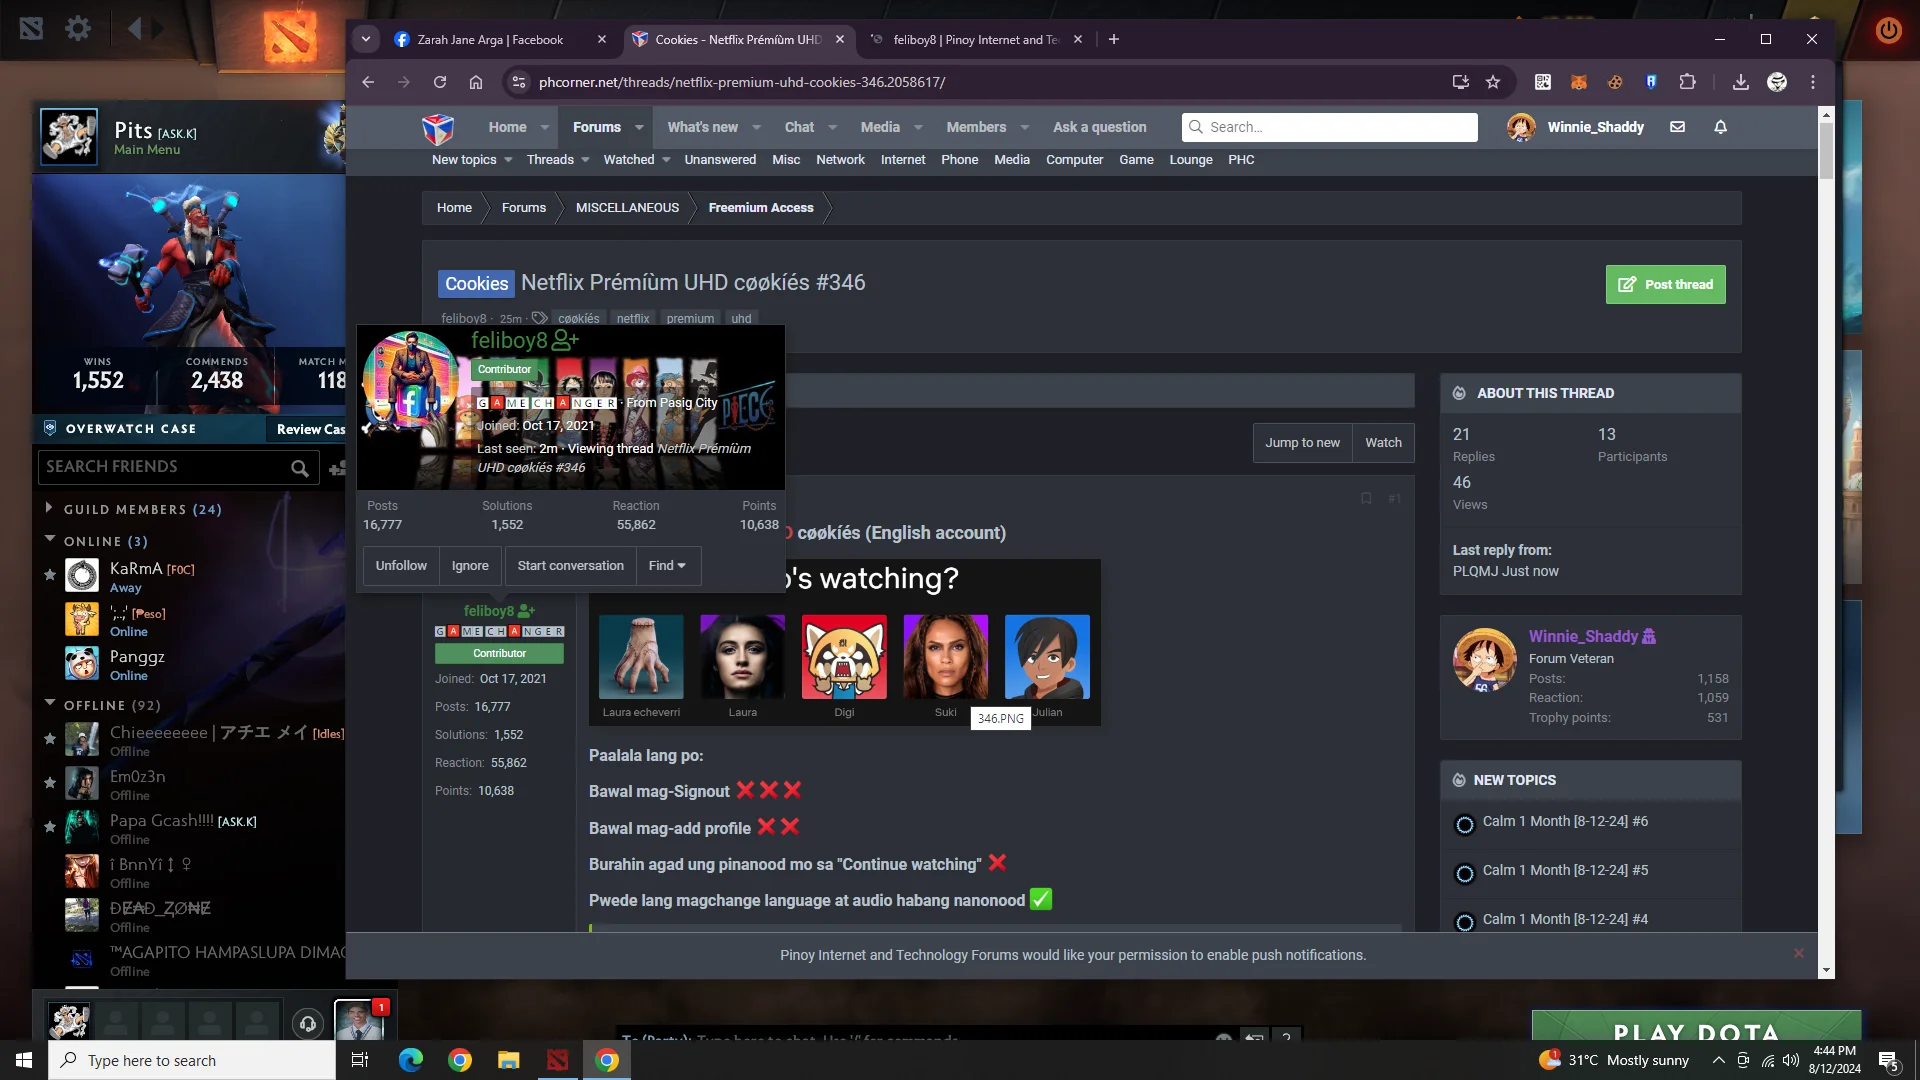Viewport: 1920px width, 1080px height.
Task: Click the Windows taskbar search box
Action: 192,1060
